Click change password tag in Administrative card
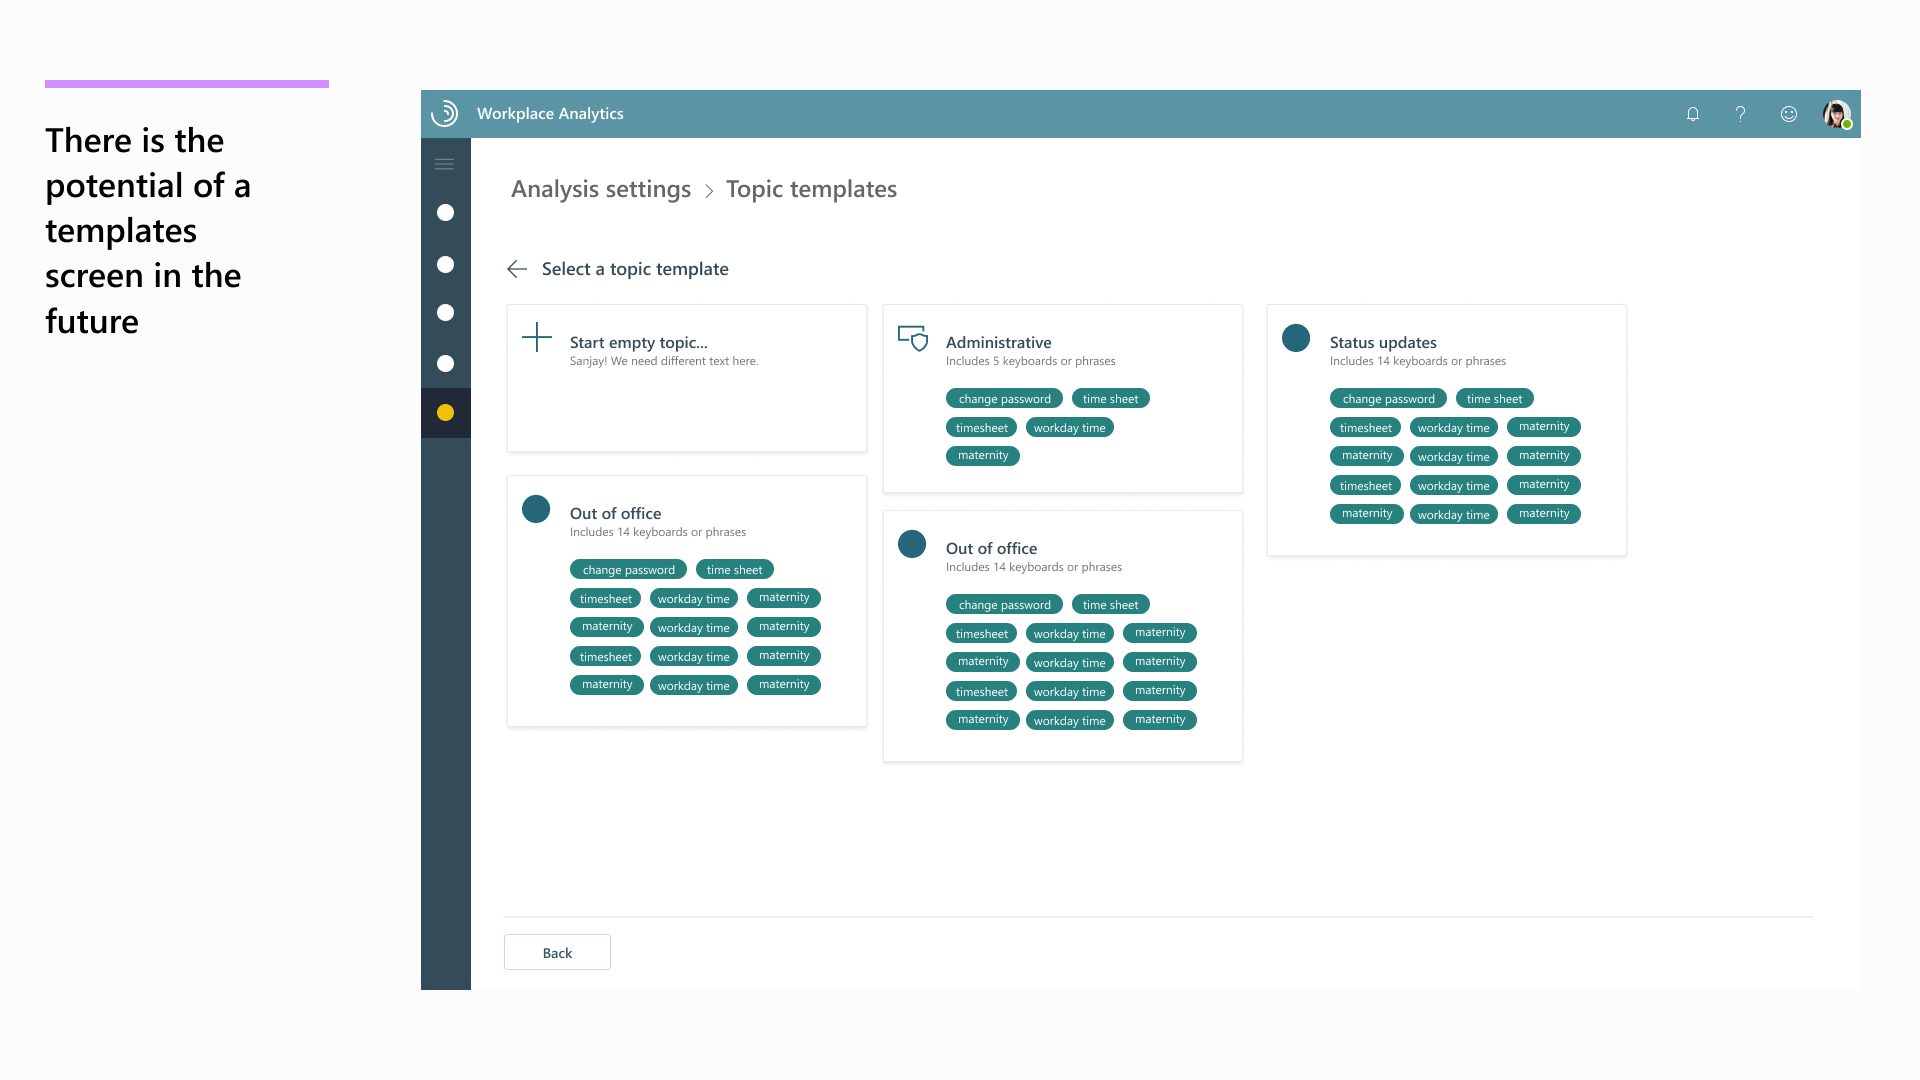The height and width of the screenshot is (1080, 1920). [x=1003, y=399]
